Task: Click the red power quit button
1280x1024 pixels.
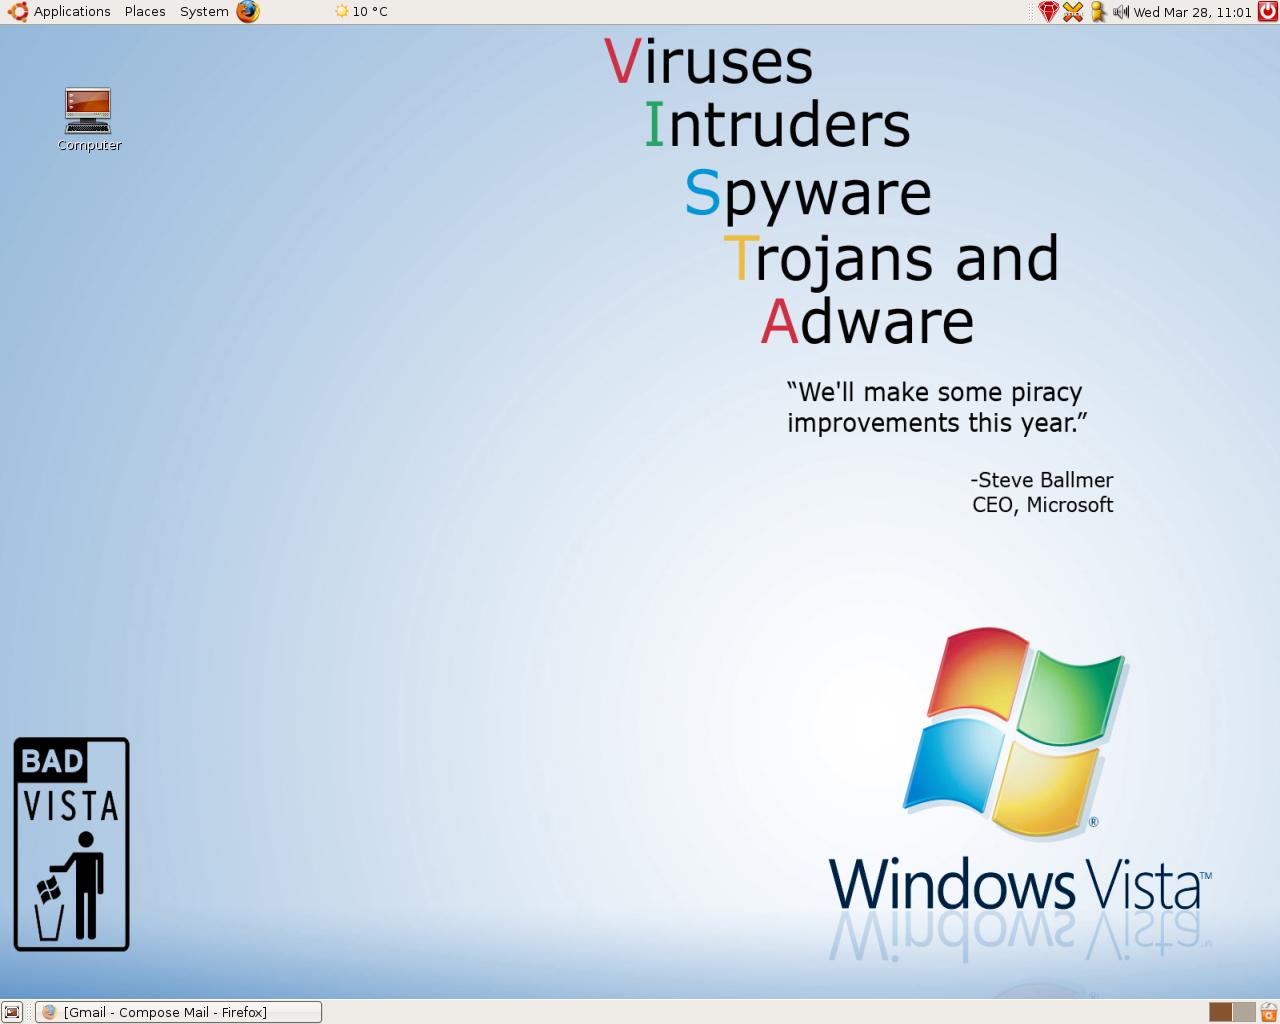Action: (1267, 12)
